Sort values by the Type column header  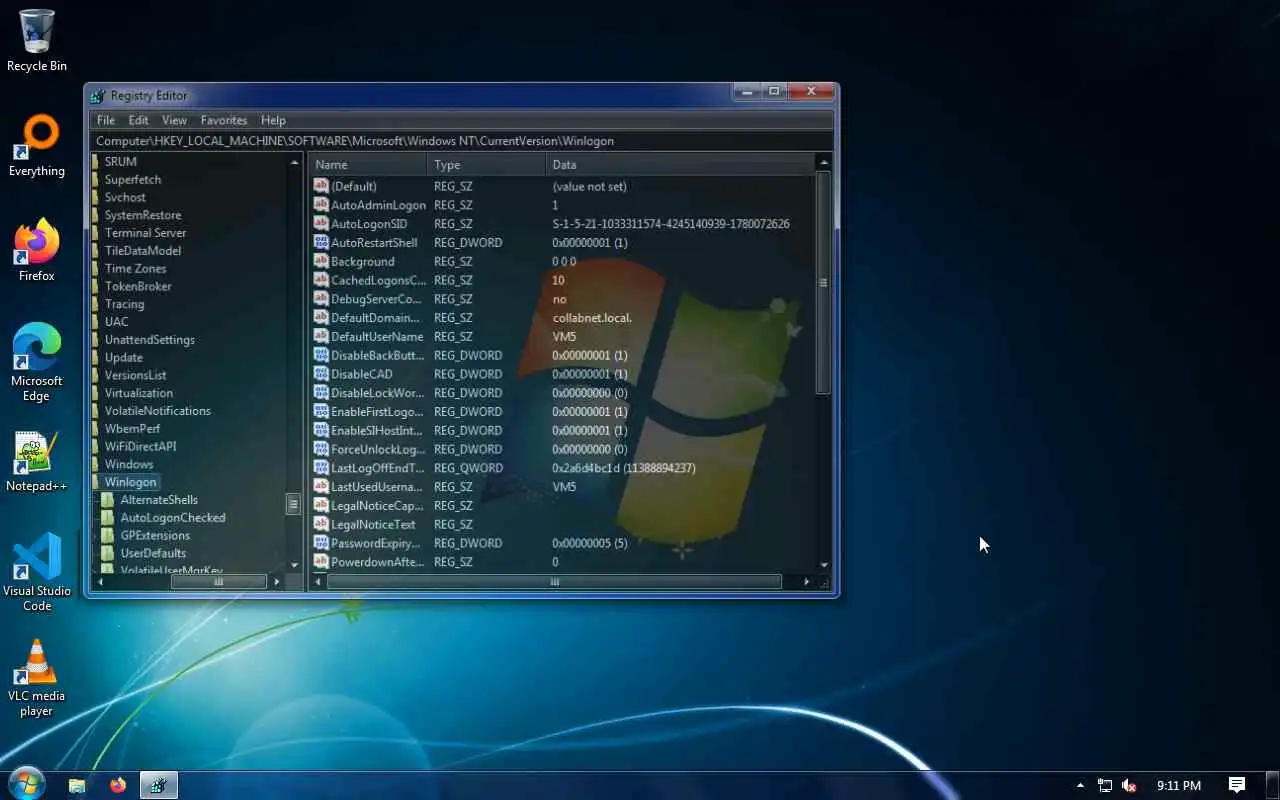click(487, 164)
